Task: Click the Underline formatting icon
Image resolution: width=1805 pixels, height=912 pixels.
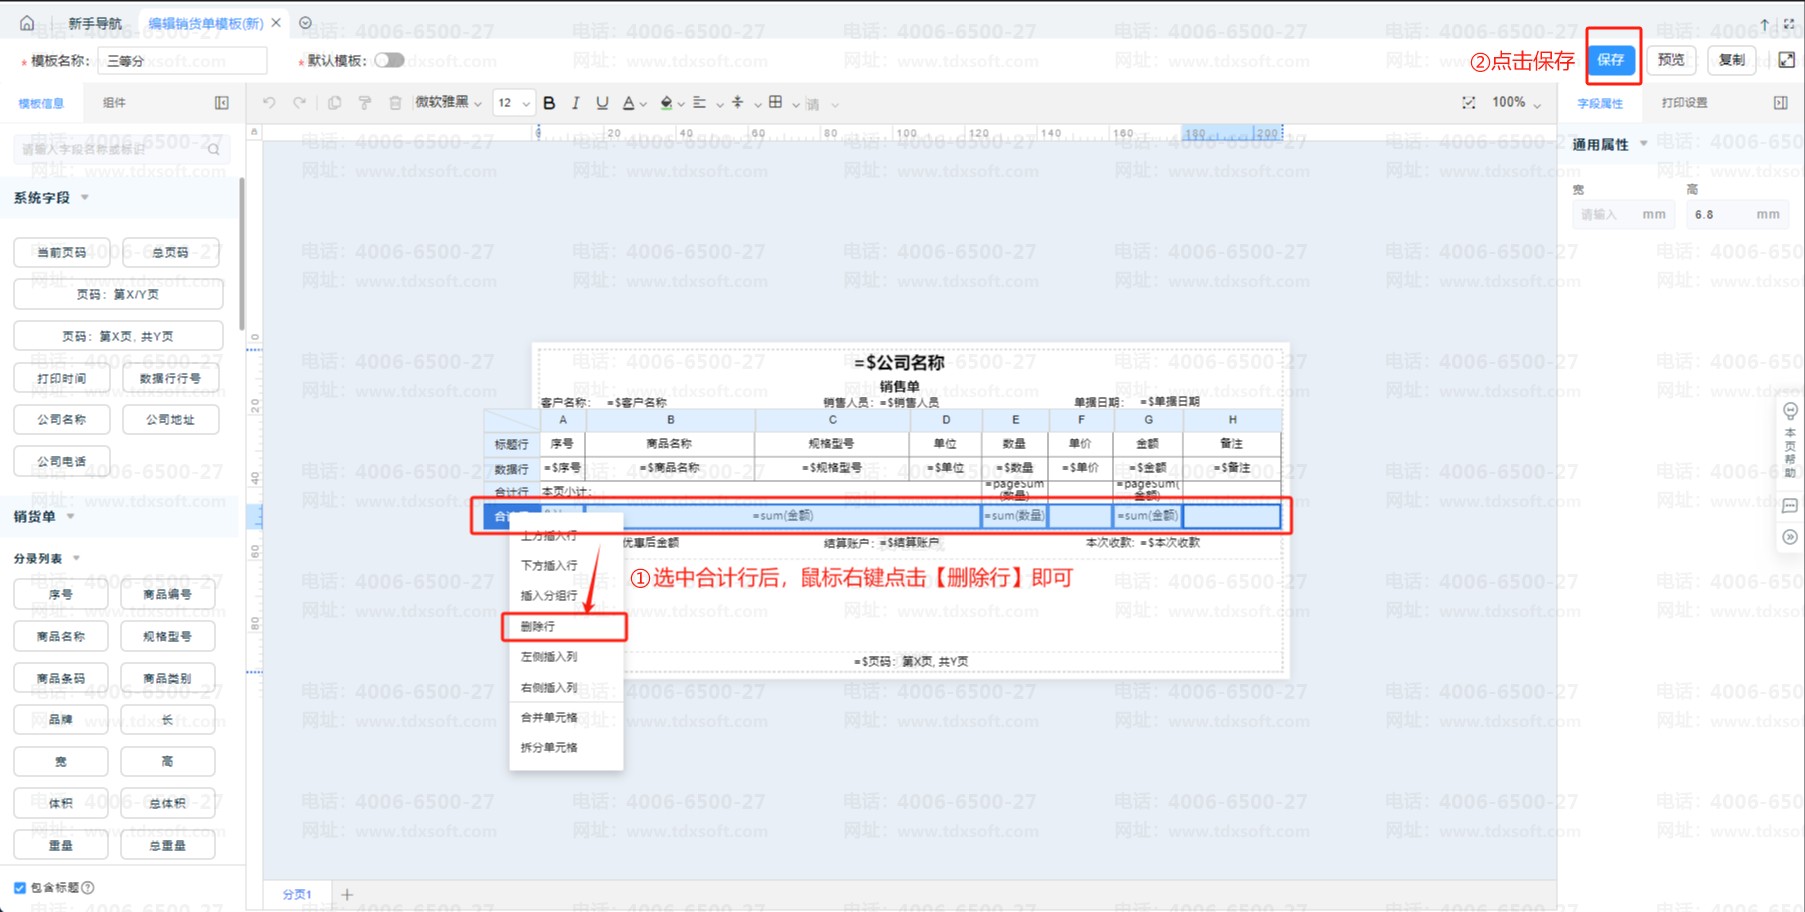Action: tap(601, 103)
